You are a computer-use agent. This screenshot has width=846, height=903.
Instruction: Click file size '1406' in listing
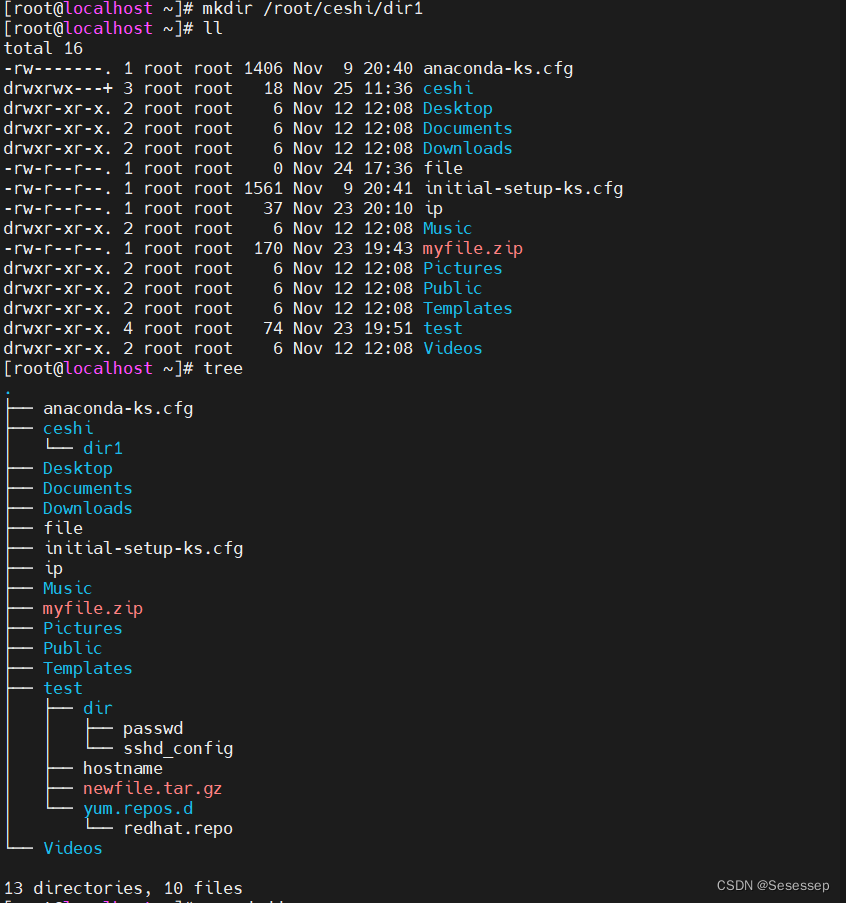pyautogui.click(x=263, y=69)
